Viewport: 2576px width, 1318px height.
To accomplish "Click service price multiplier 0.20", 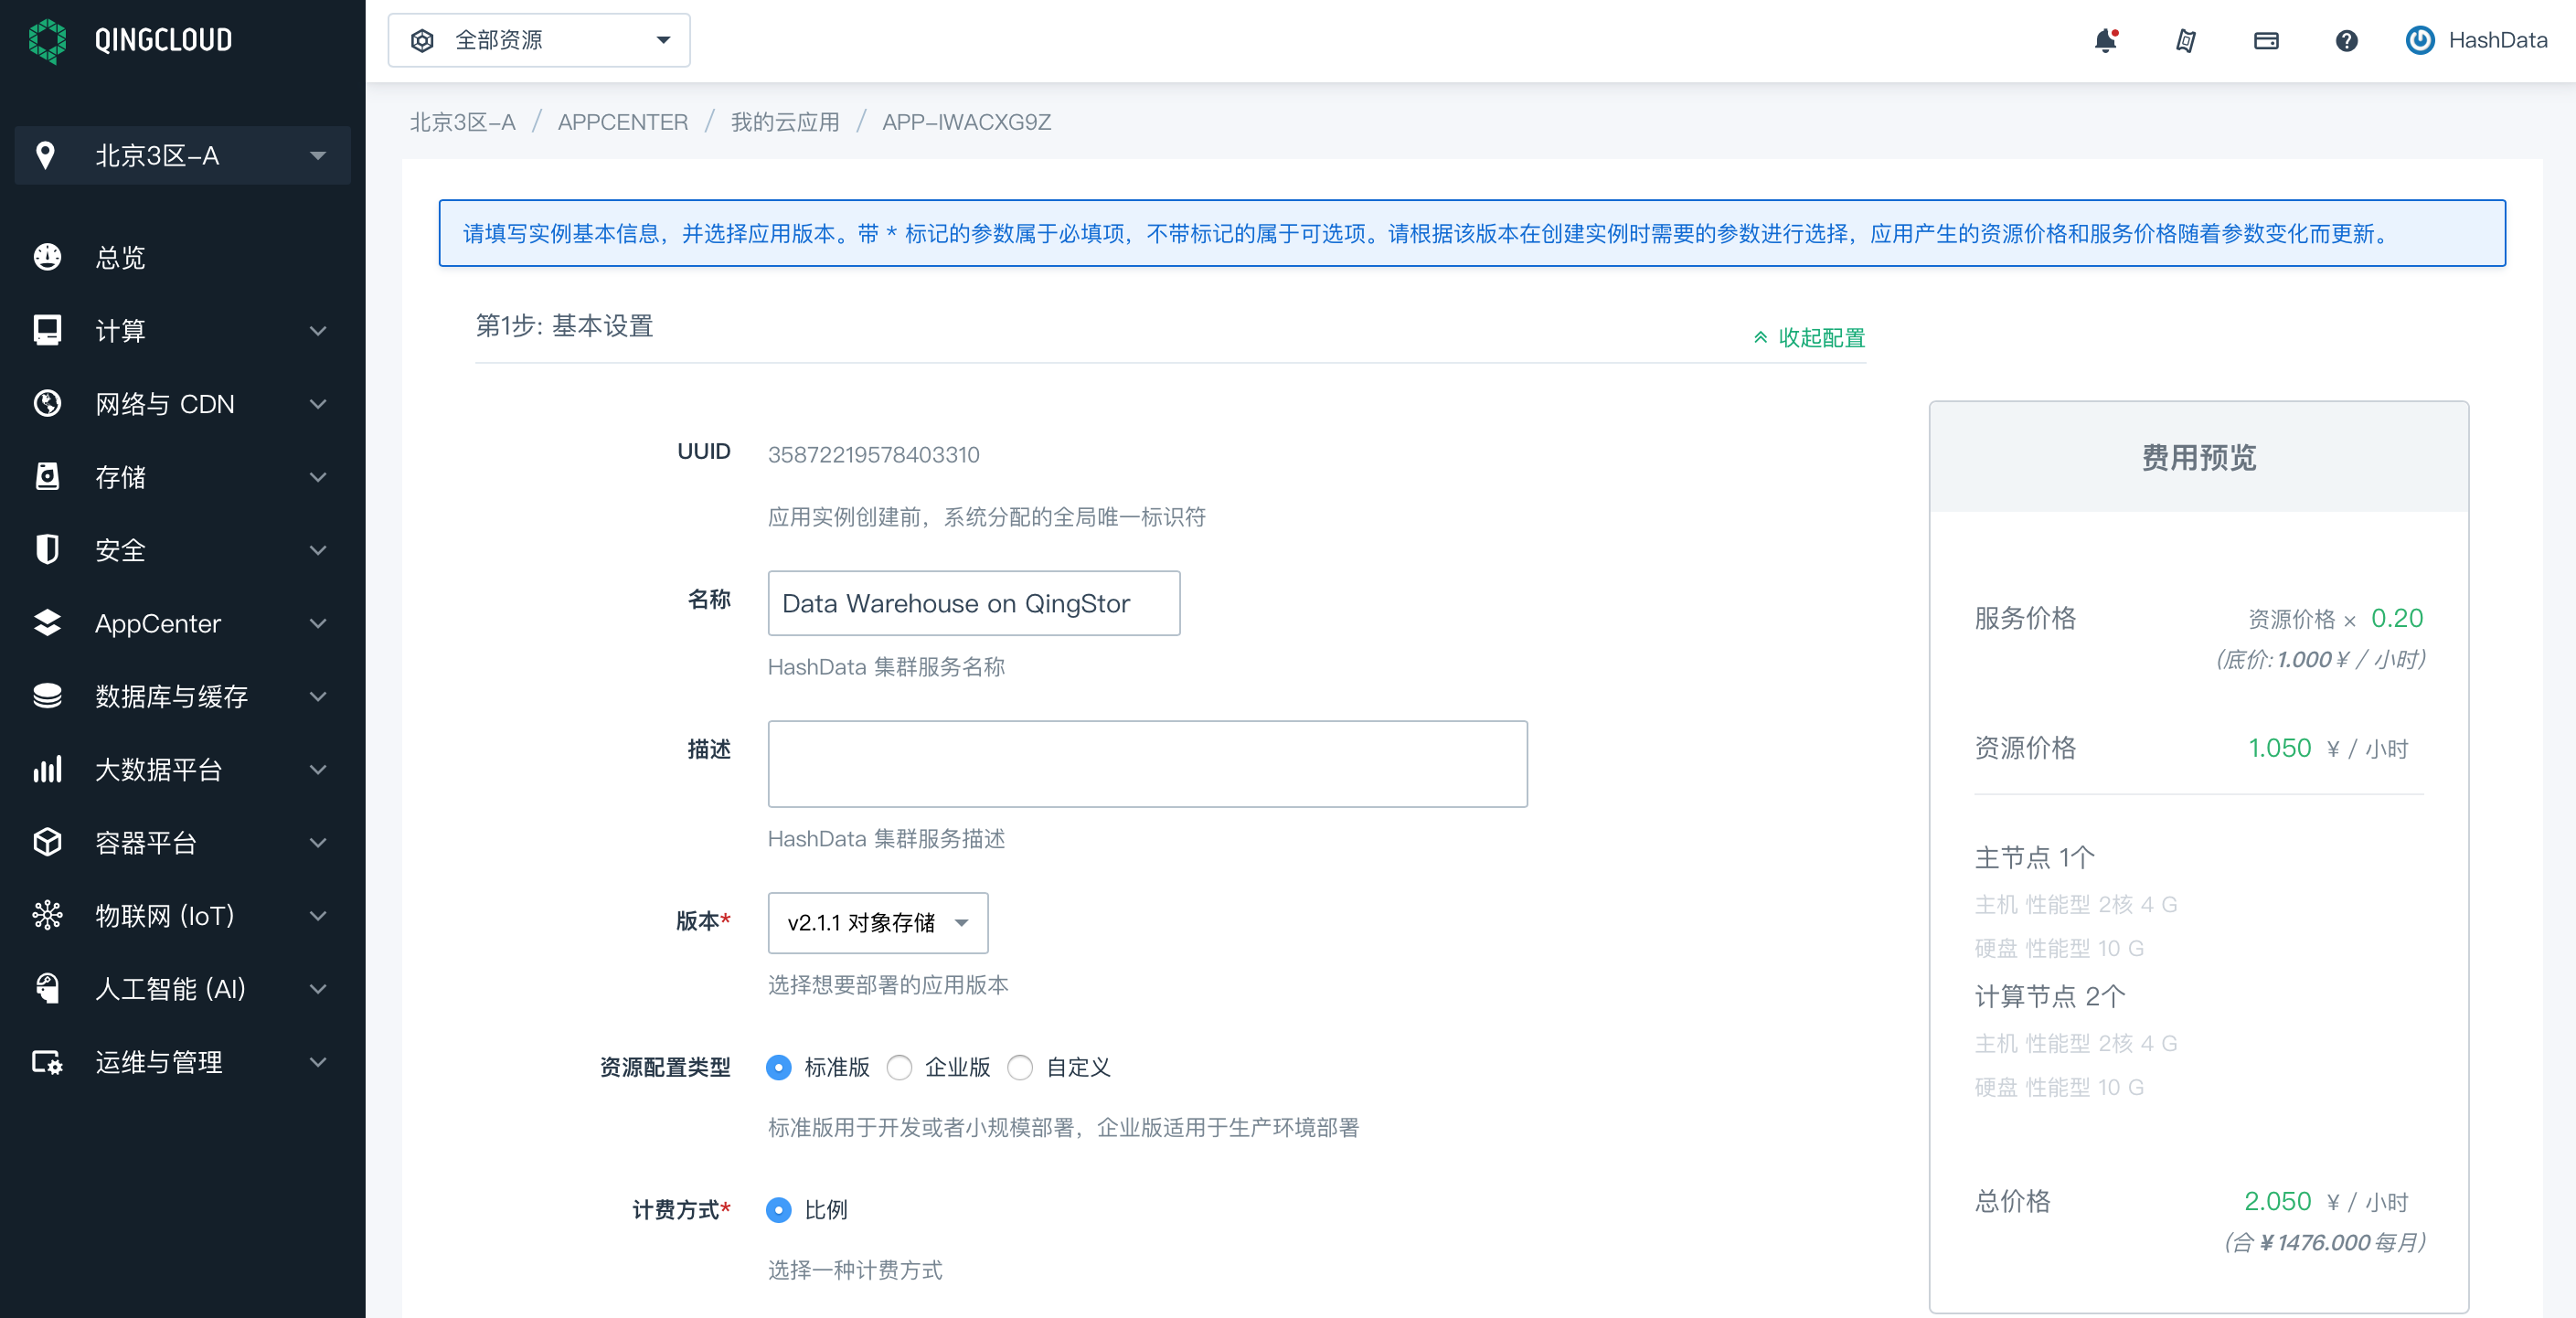I will 2396,617.
